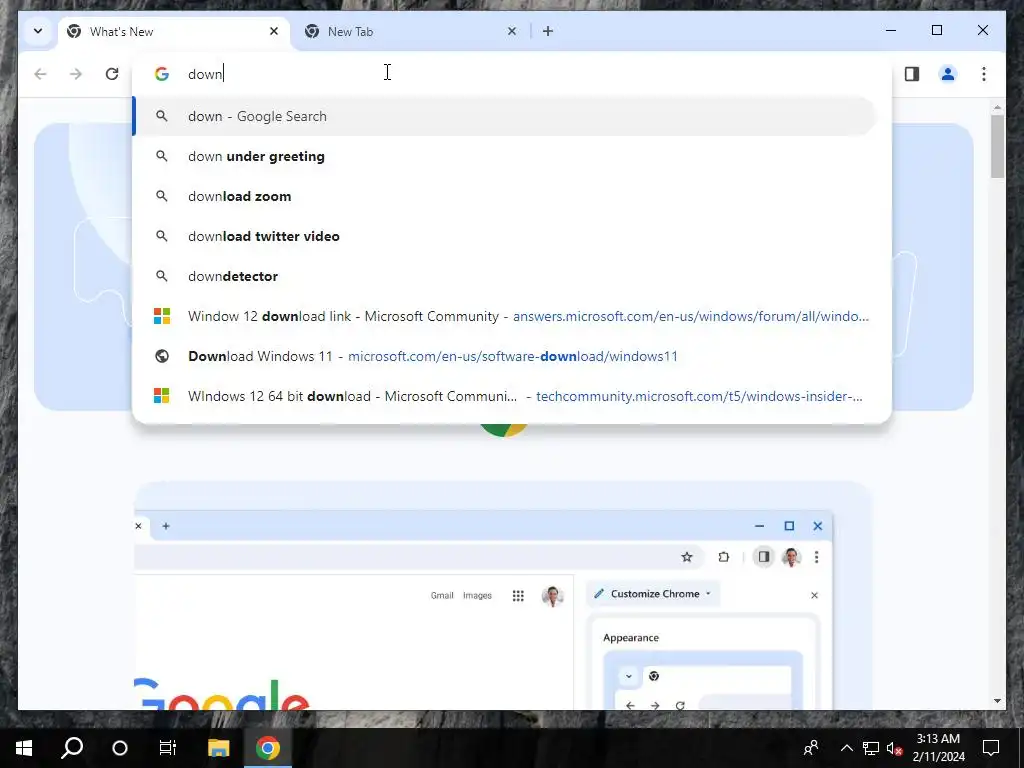Select 'download zoom' suggestion
The width and height of the screenshot is (1024, 768).
coord(504,196)
